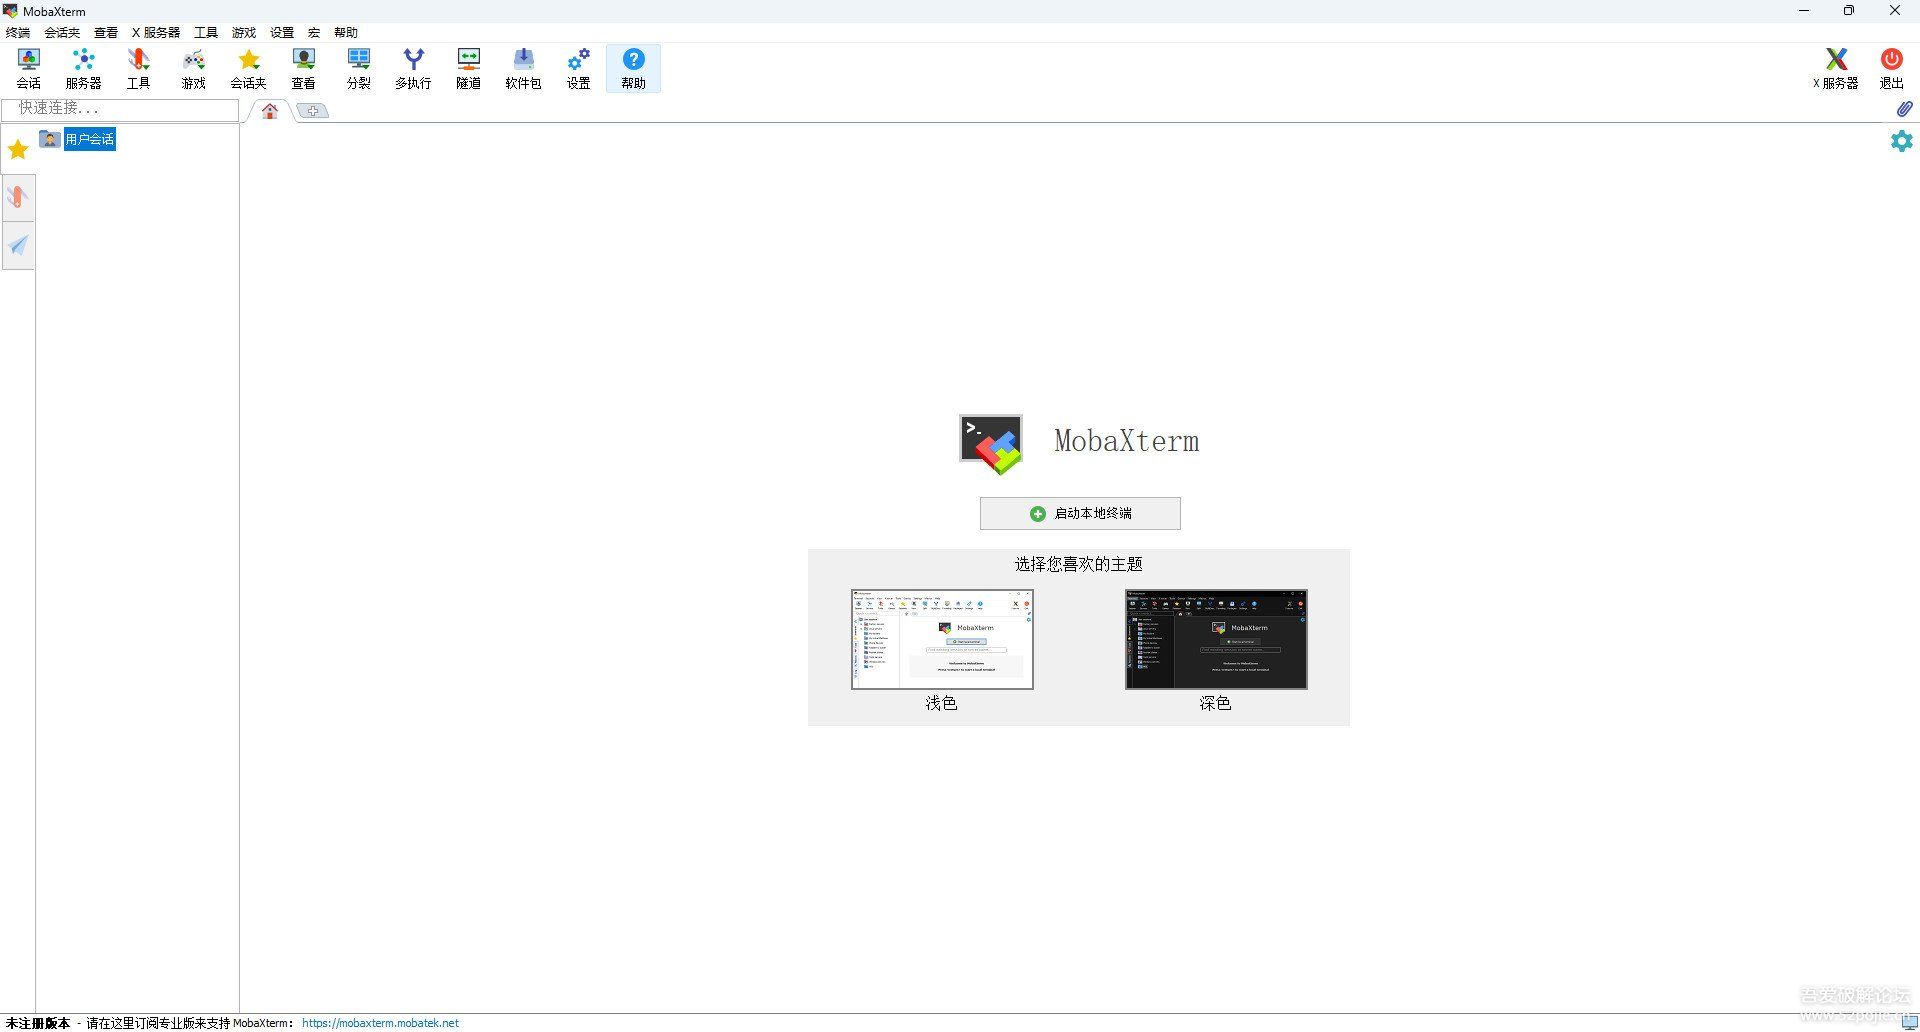
Task: Click the 深色 theme label
Action: [x=1215, y=703]
